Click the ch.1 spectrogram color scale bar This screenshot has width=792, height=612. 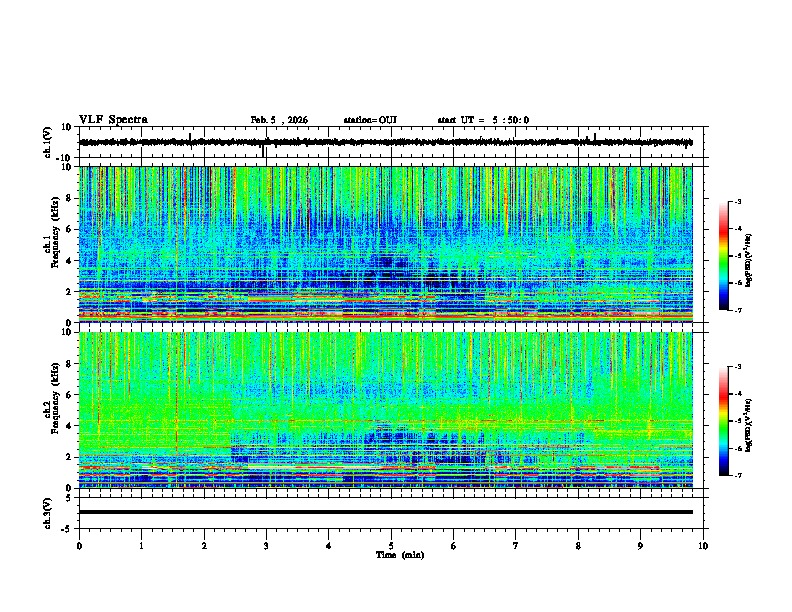click(x=724, y=256)
